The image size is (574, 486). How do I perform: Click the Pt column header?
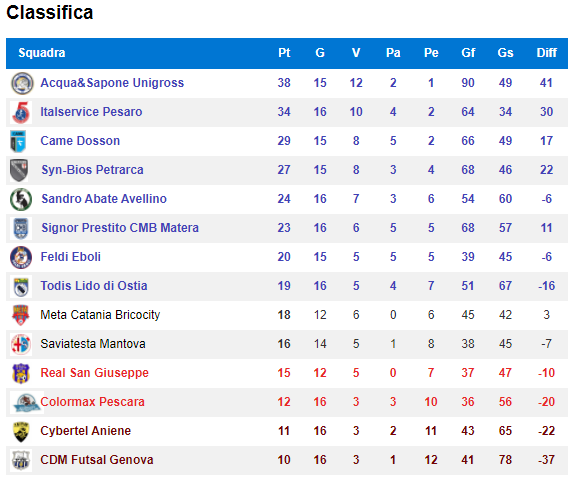[x=284, y=53]
